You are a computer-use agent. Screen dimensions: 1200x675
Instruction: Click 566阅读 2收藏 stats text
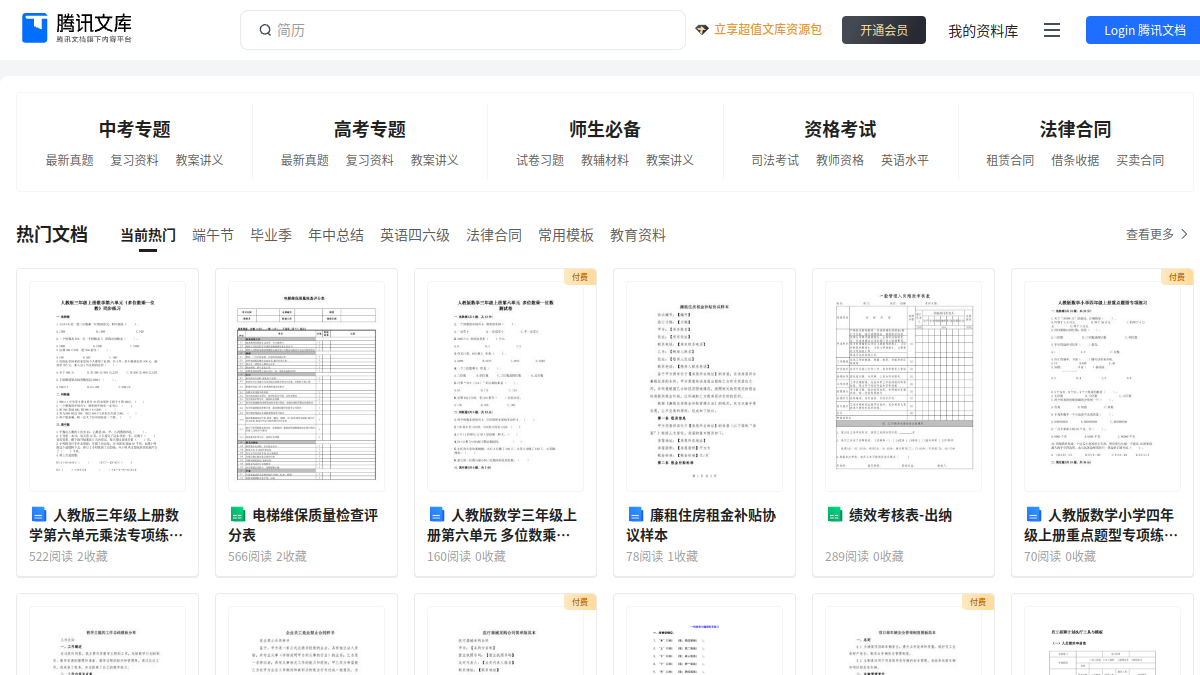pyautogui.click(x=267, y=556)
